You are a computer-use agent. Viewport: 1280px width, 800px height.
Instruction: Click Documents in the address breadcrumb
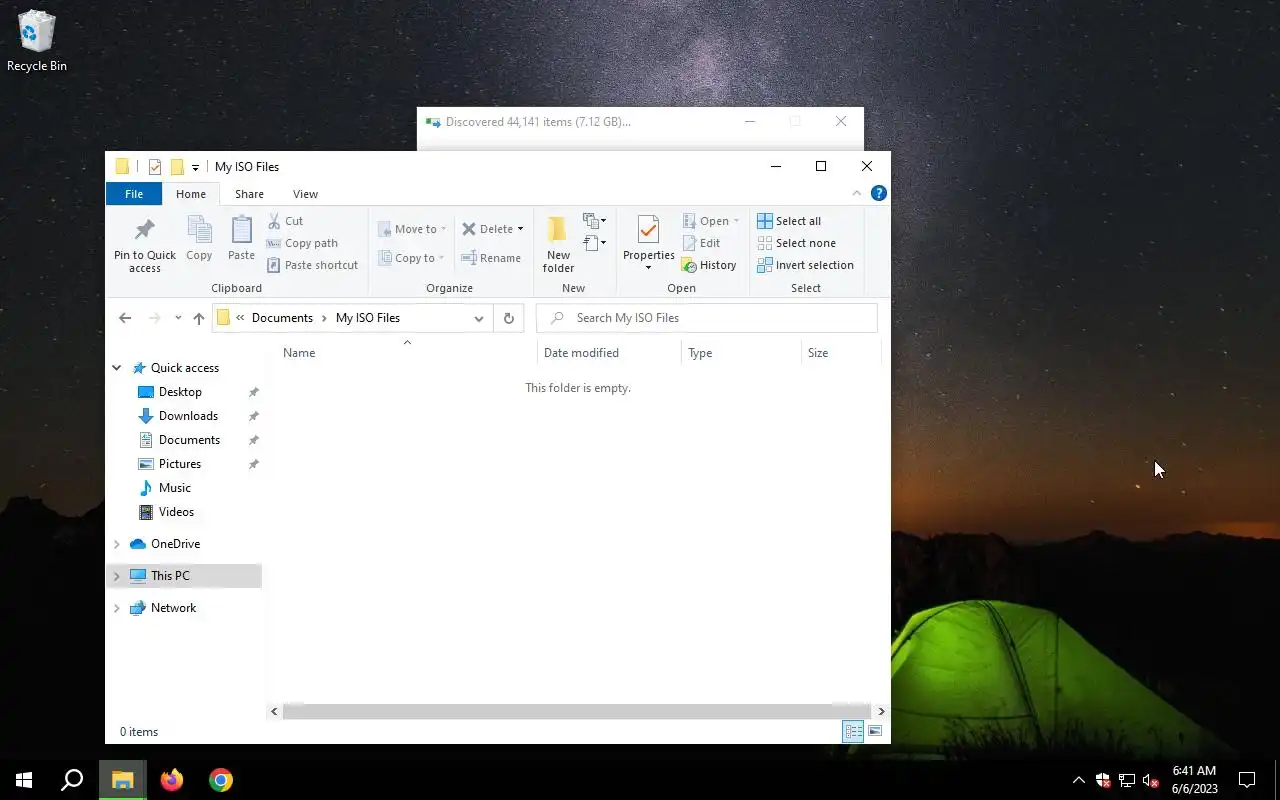282,318
